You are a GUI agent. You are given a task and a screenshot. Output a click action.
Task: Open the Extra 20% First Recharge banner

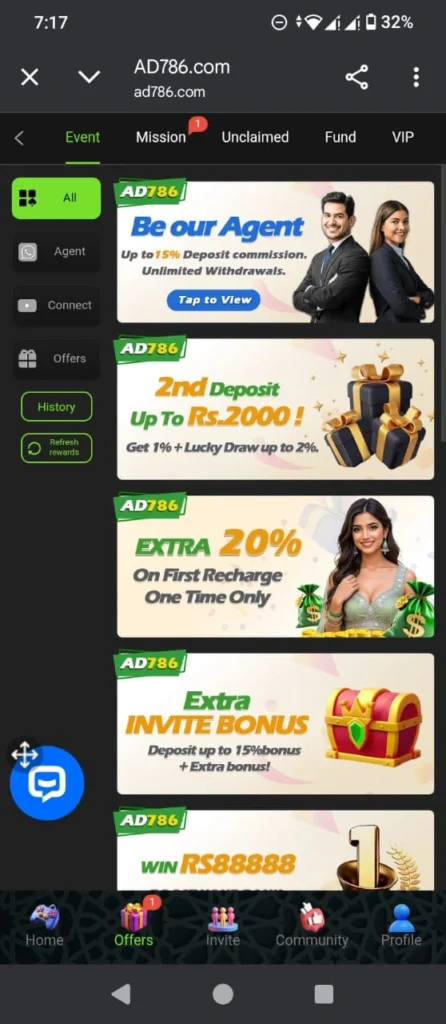(275, 566)
